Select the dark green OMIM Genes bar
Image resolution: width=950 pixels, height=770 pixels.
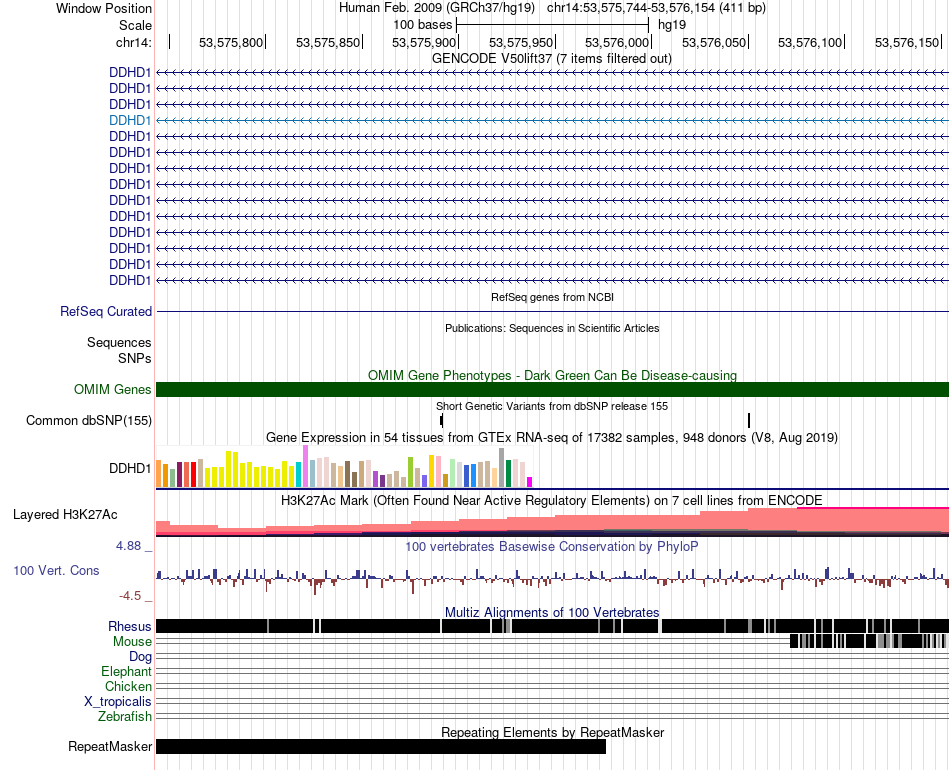(x=552, y=390)
